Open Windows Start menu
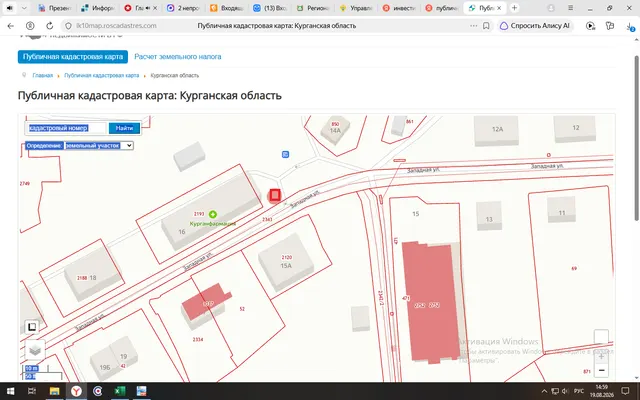The image size is (640, 400). pyautogui.click(x=10, y=391)
